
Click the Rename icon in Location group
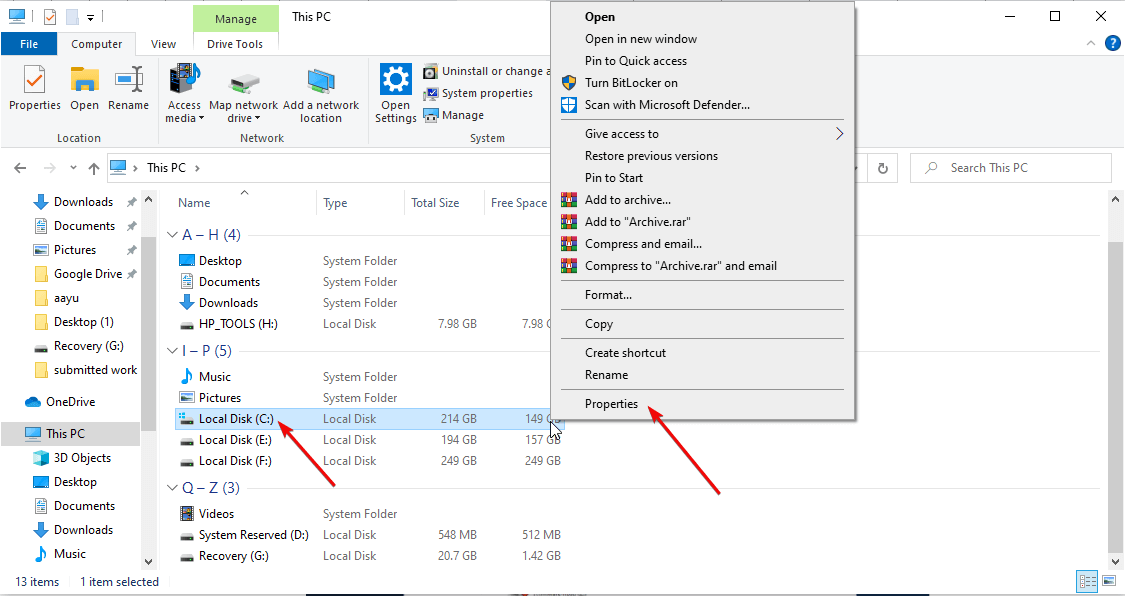point(128,90)
